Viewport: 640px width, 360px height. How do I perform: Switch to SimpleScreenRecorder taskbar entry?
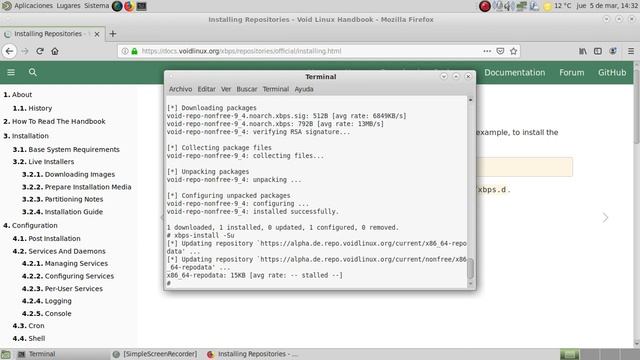point(155,354)
